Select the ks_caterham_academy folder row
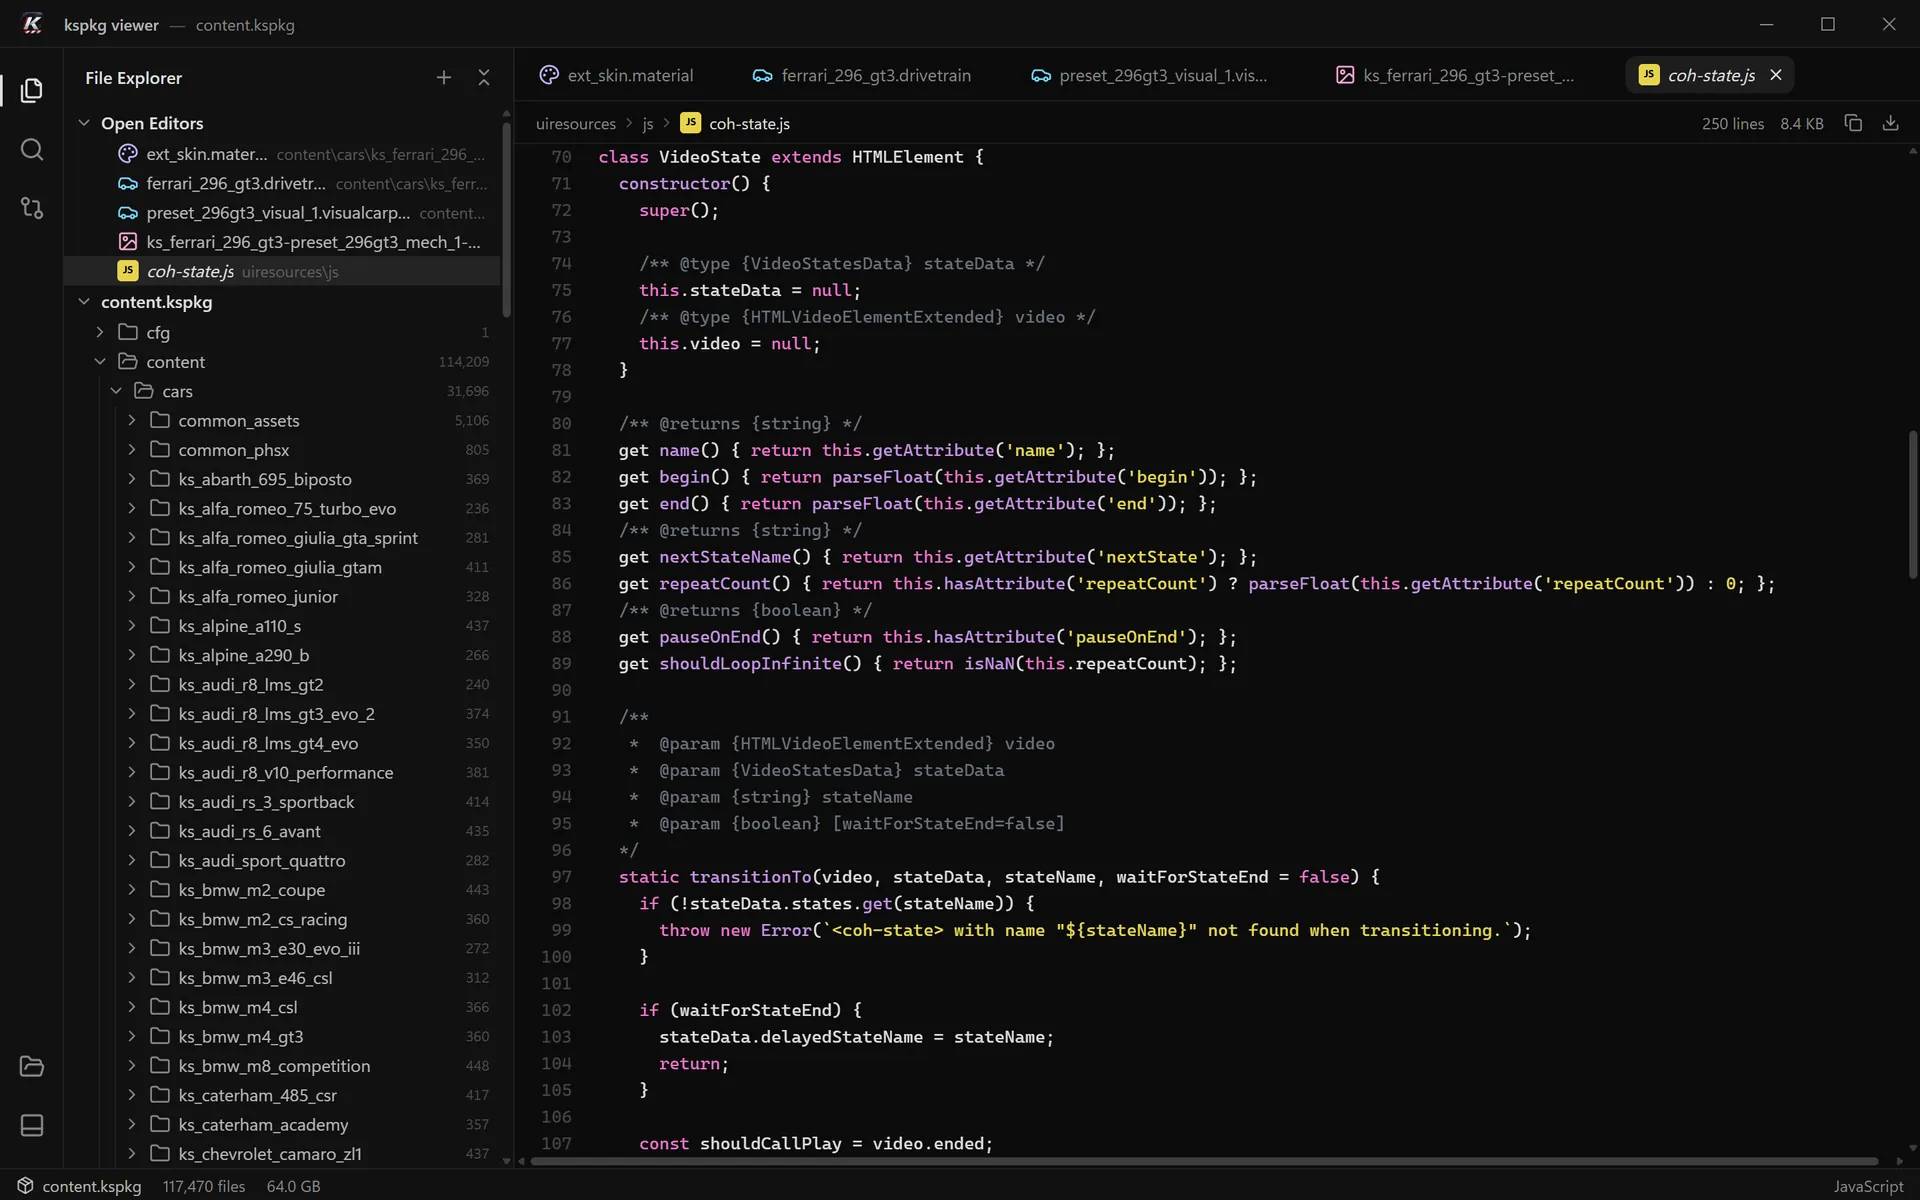This screenshot has height=1200, width=1920. [x=282, y=1125]
